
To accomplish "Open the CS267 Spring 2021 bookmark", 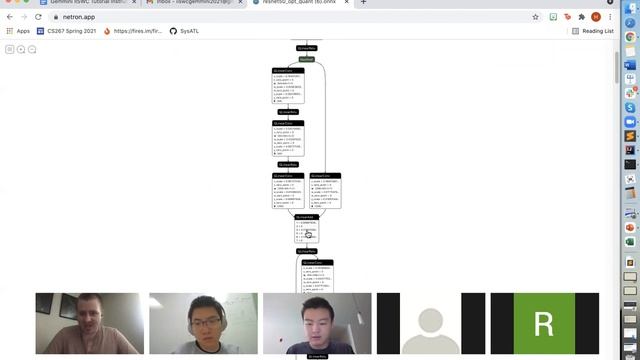I will tap(67, 31).
